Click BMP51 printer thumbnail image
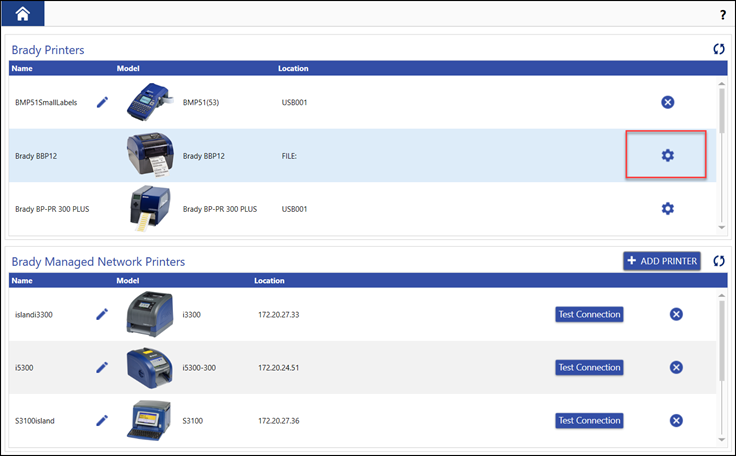The height and width of the screenshot is (456, 736). pyautogui.click(x=150, y=102)
